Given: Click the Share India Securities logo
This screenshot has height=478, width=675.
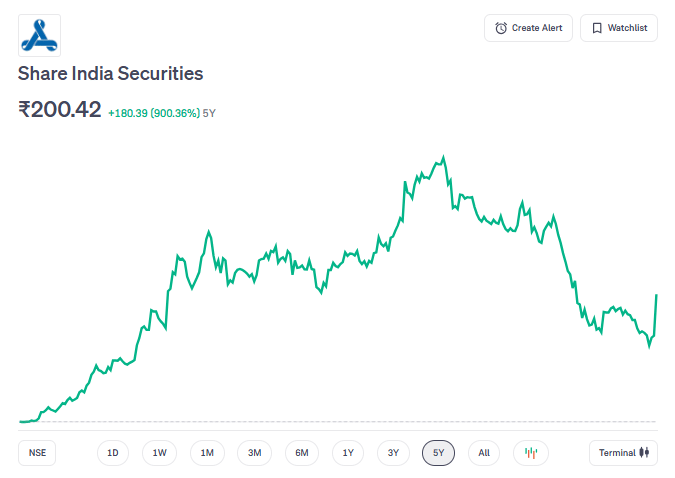Looking at the screenshot, I should click(40, 35).
